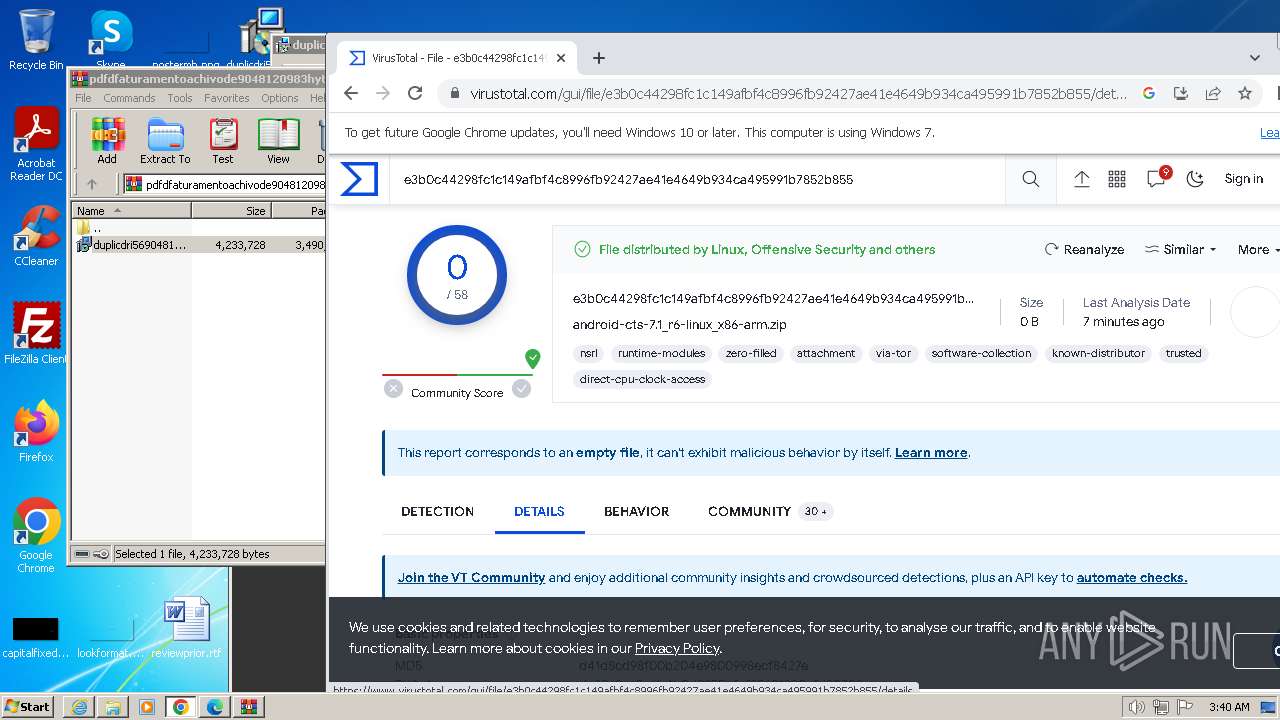Switch to COMMUNITY tab
This screenshot has width=1280, height=720.
tap(769, 511)
